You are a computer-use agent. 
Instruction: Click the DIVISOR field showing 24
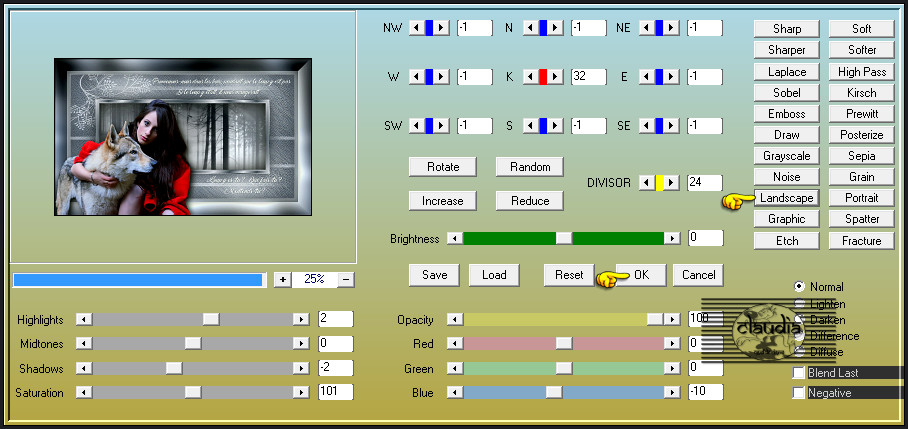click(x=705, y=183)
